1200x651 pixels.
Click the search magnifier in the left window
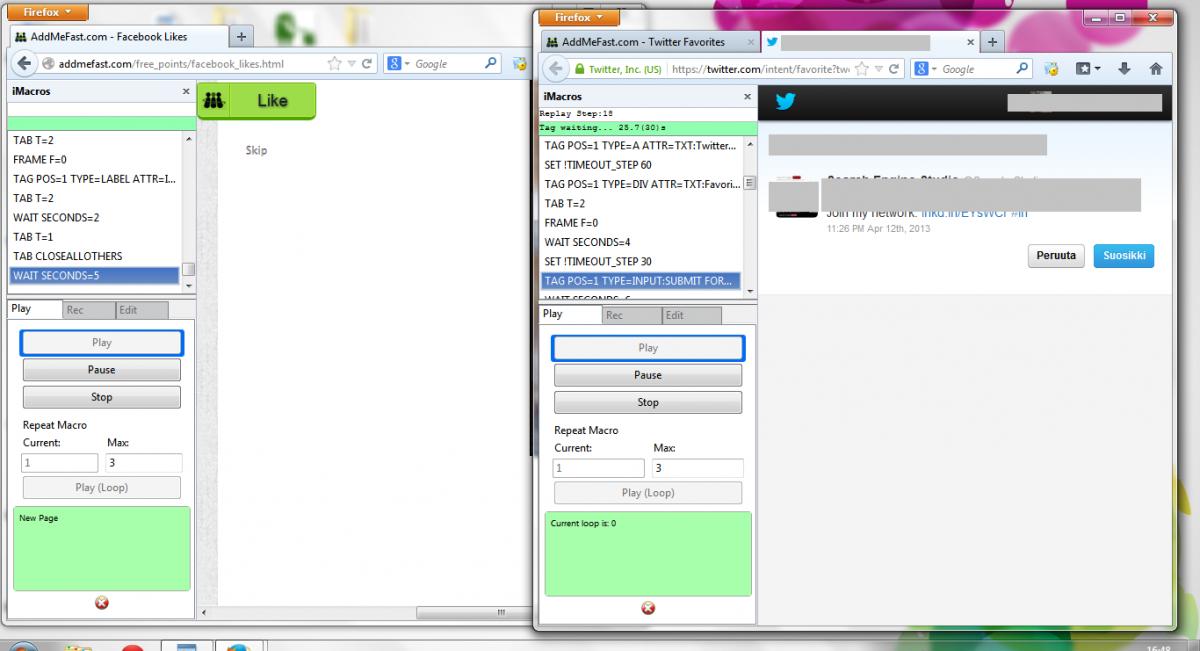coord(491,63)
